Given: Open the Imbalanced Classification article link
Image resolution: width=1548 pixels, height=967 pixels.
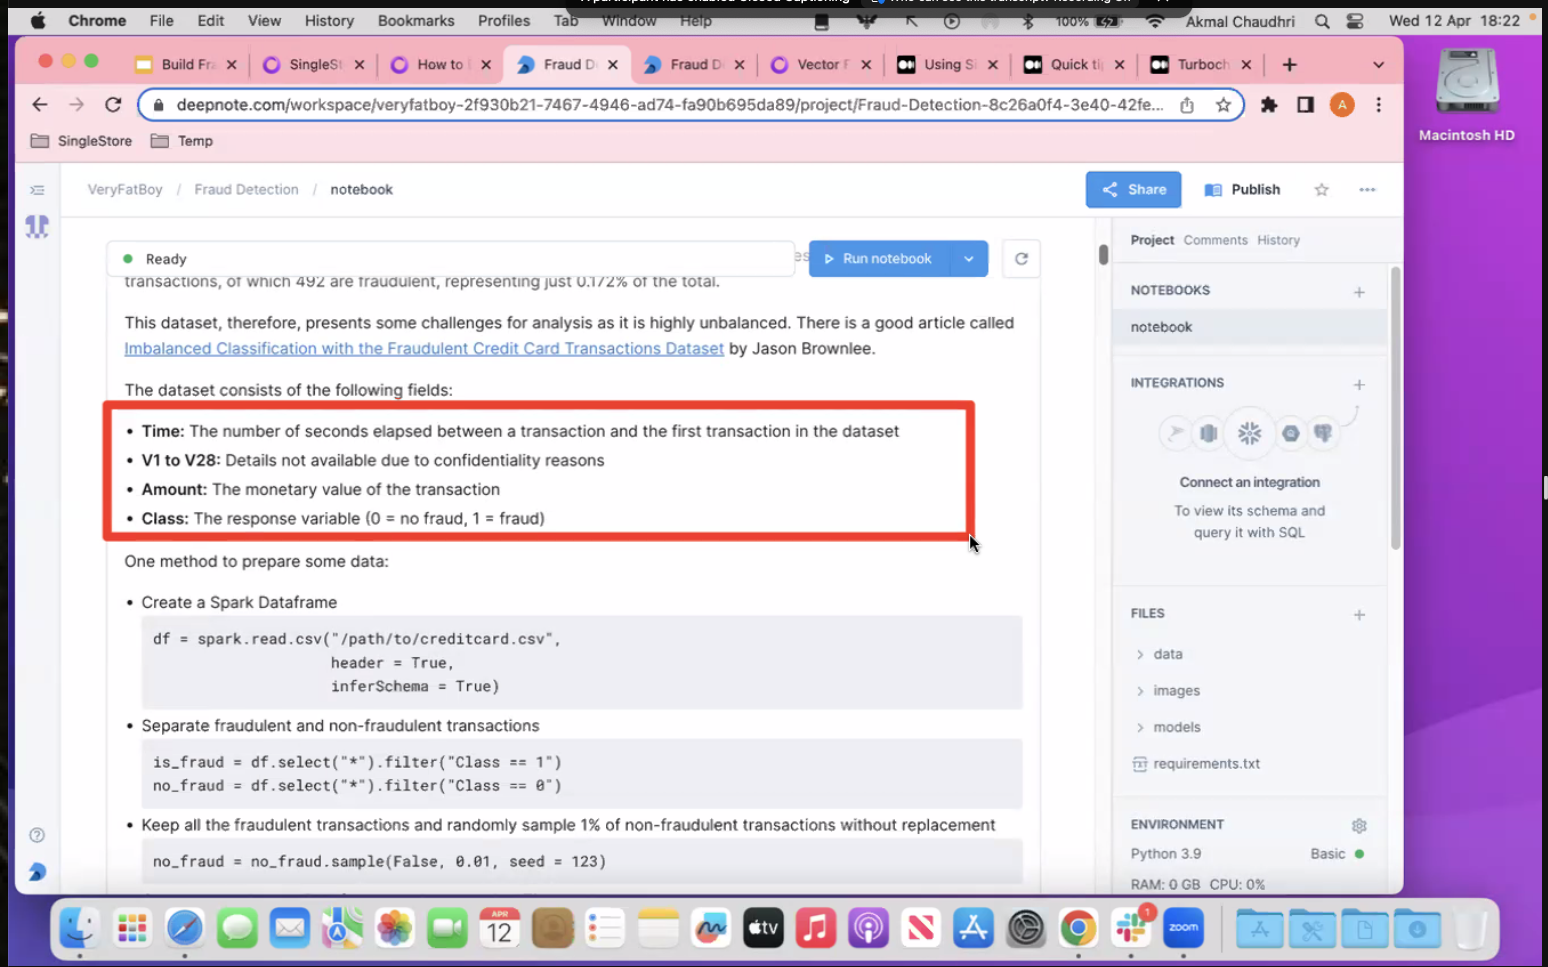Looking at the screenshot, I should click(424, 349).
